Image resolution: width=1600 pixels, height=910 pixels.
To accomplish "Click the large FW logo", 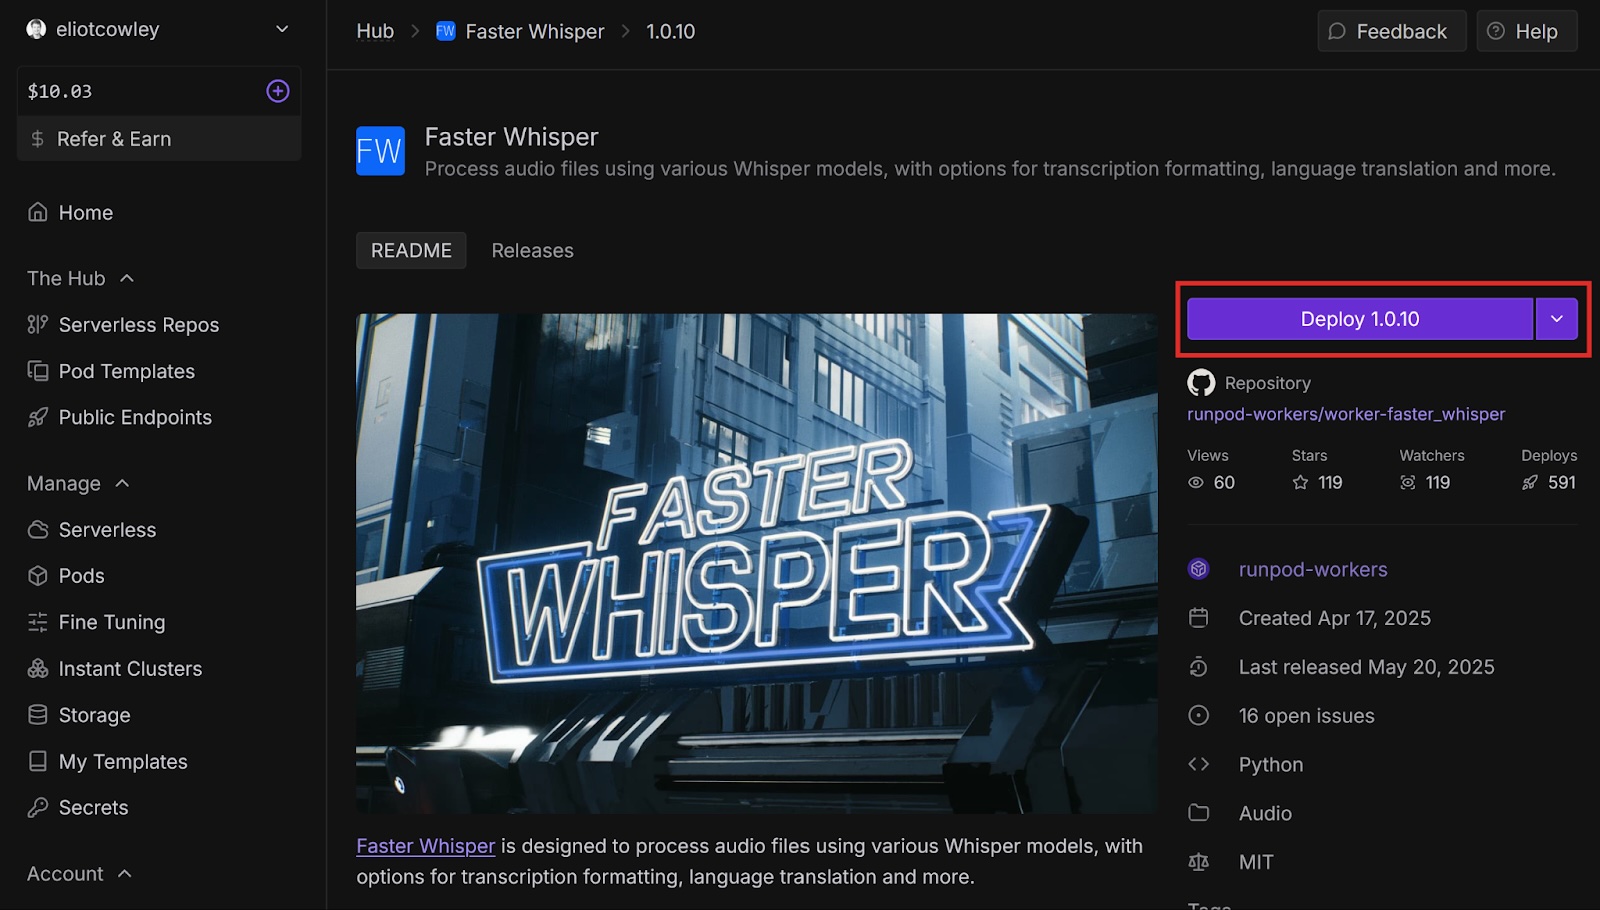I will pyautogui.click(x=380, y=151).
